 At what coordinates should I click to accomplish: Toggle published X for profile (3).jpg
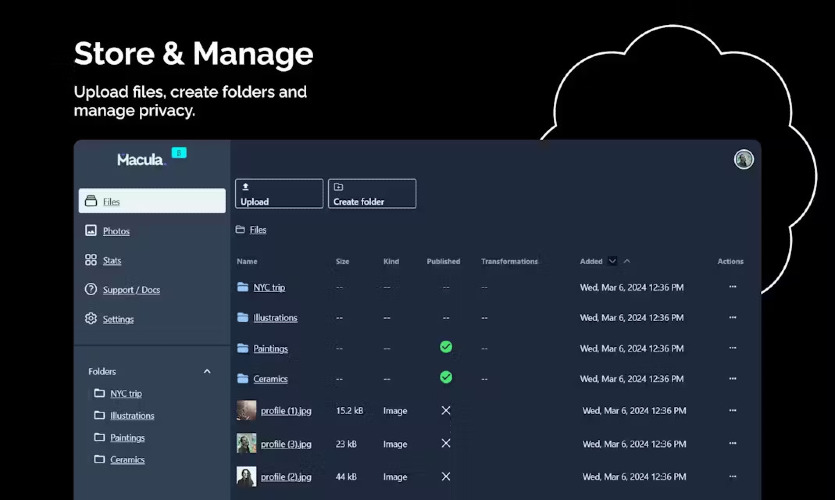[446, 443]
